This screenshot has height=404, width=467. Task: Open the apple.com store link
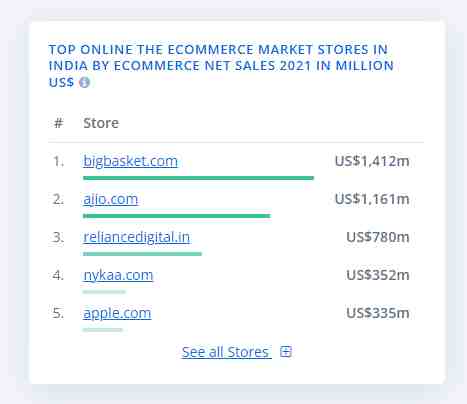(x=117, y=313)
